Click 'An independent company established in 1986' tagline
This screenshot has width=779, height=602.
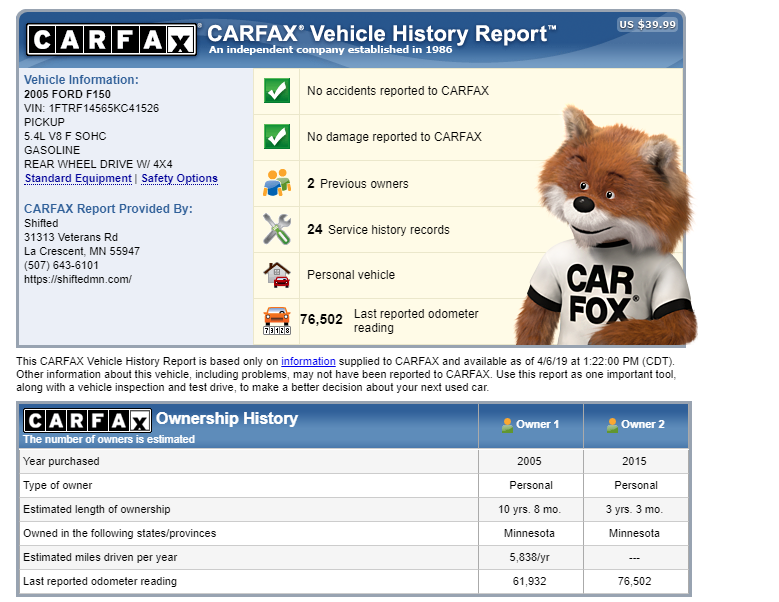(x=330, y=50)
